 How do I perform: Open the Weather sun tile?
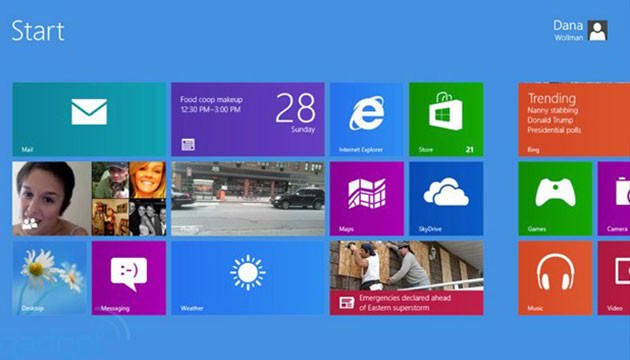coord(248,278)
